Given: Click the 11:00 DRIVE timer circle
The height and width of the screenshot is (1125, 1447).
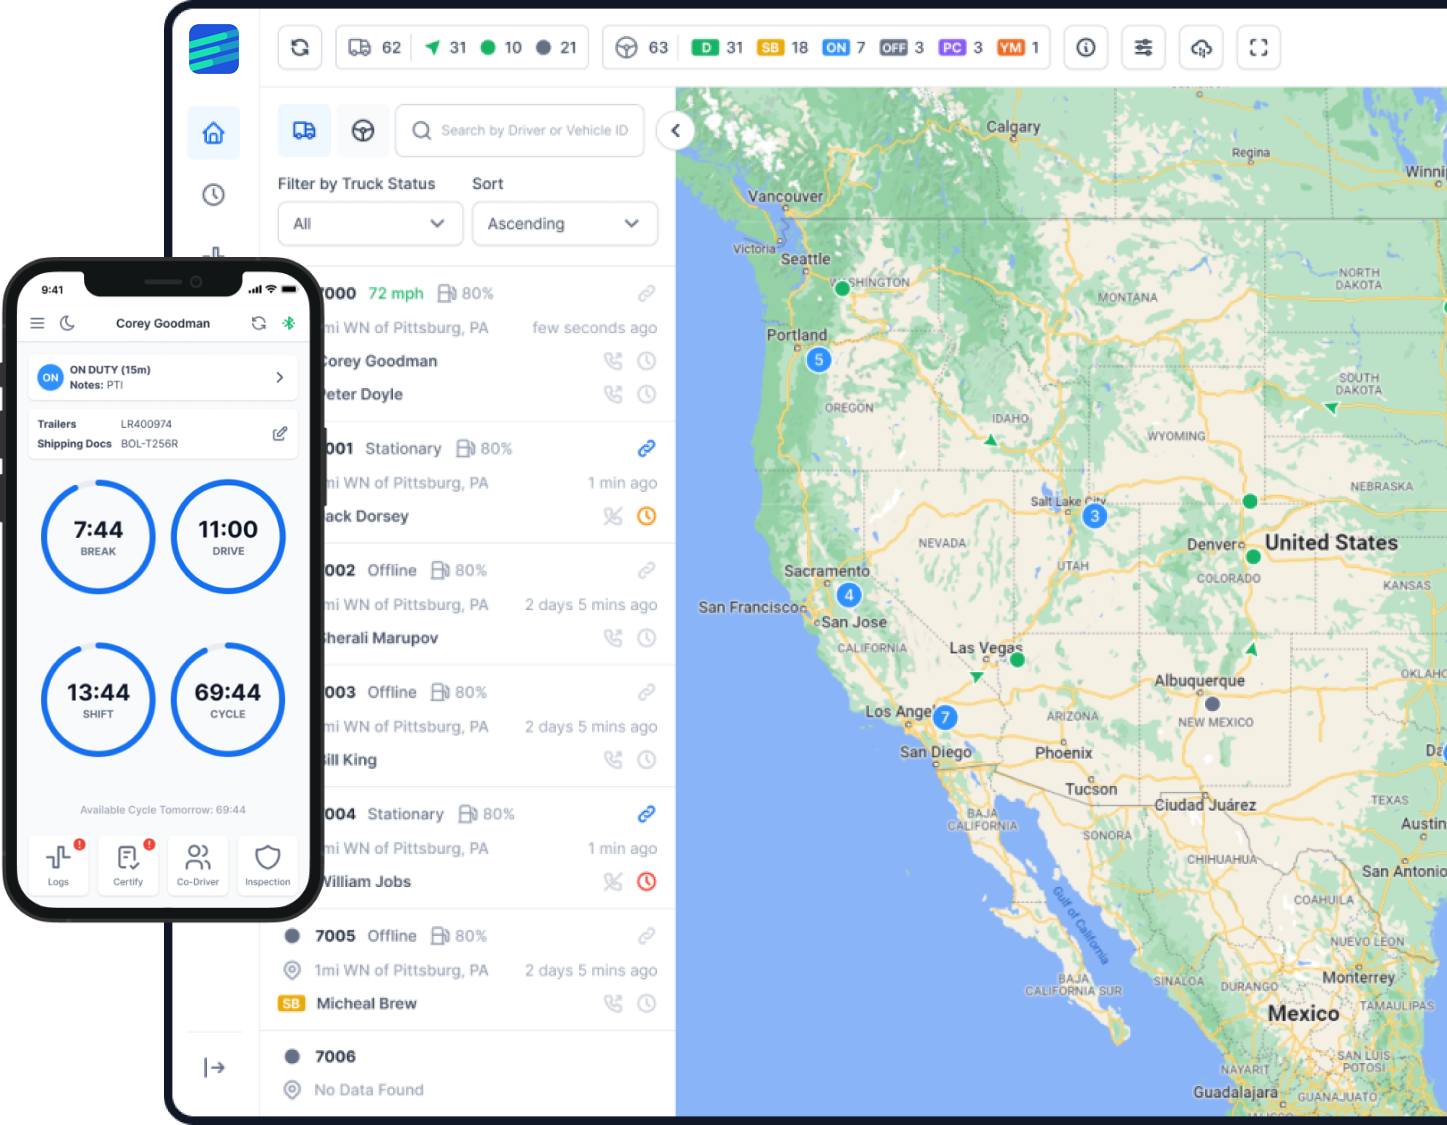Looking at the screenshot, I should [228, 537].
